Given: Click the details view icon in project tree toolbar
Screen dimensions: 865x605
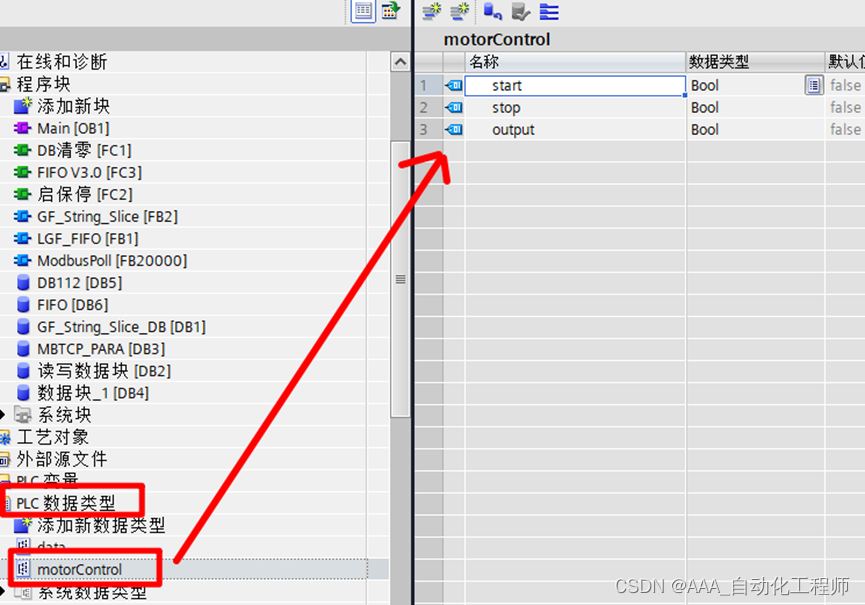Looking at the screenshot, I should 363,10.
